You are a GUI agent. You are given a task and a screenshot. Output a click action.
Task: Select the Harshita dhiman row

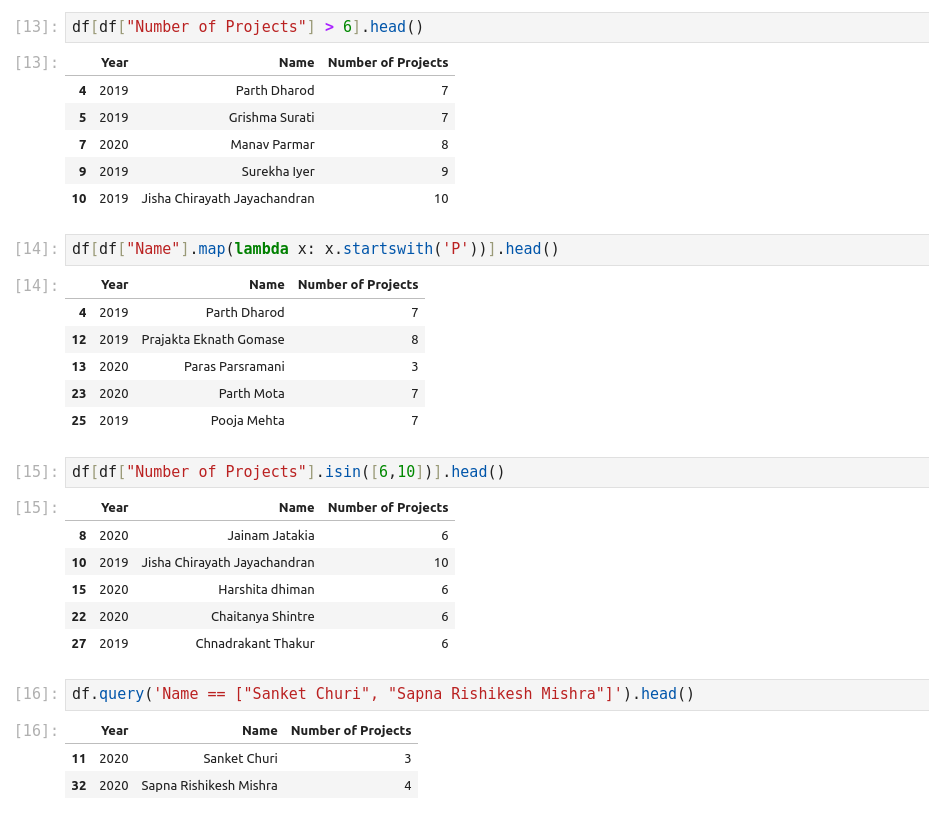pyautogui.click(x=260, y=590)
